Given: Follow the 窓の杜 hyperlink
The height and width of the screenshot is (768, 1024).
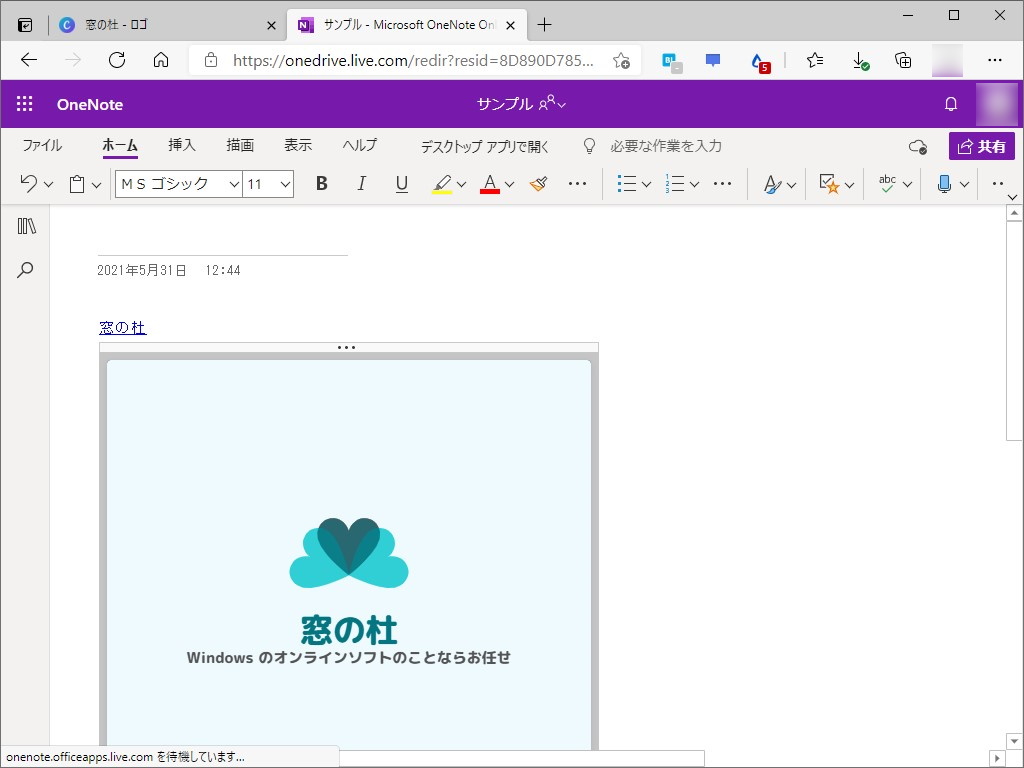Looking at the screenshot, I should (122, 327).
